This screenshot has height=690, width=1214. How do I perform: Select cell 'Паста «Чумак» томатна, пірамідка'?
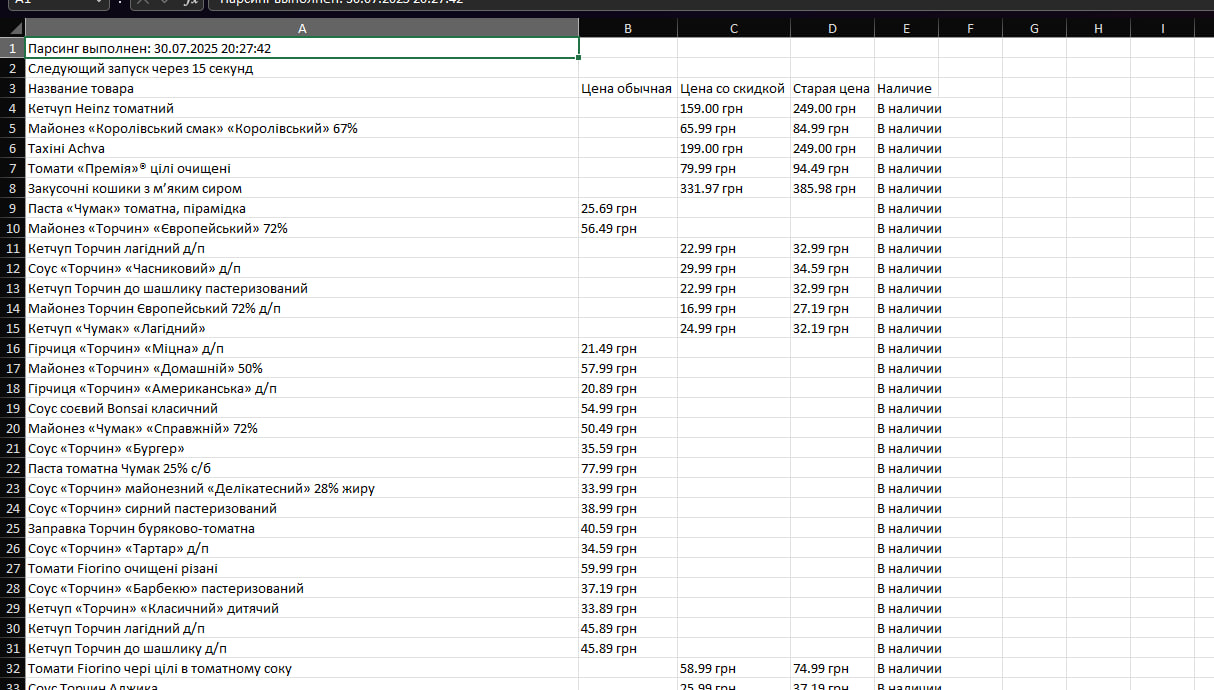pos(302,208)
